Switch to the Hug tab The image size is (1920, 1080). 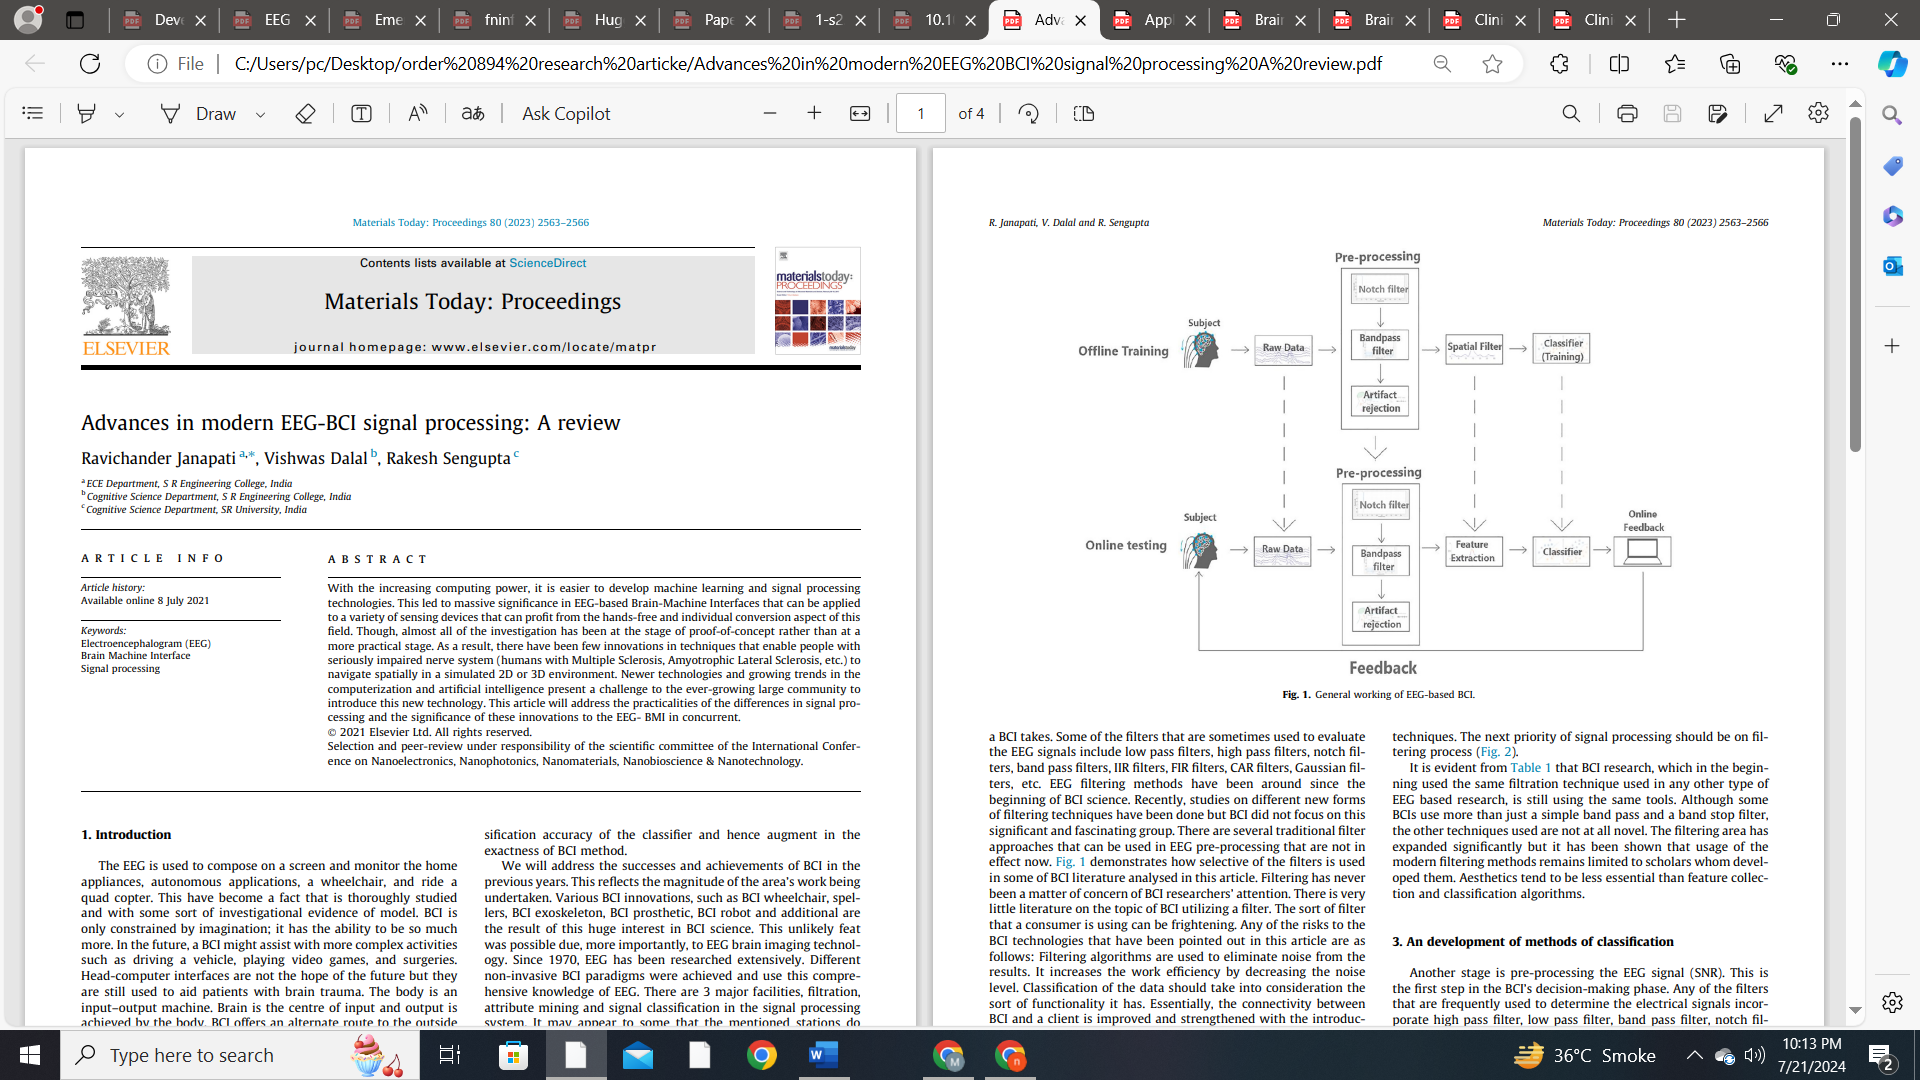[604, 20]
